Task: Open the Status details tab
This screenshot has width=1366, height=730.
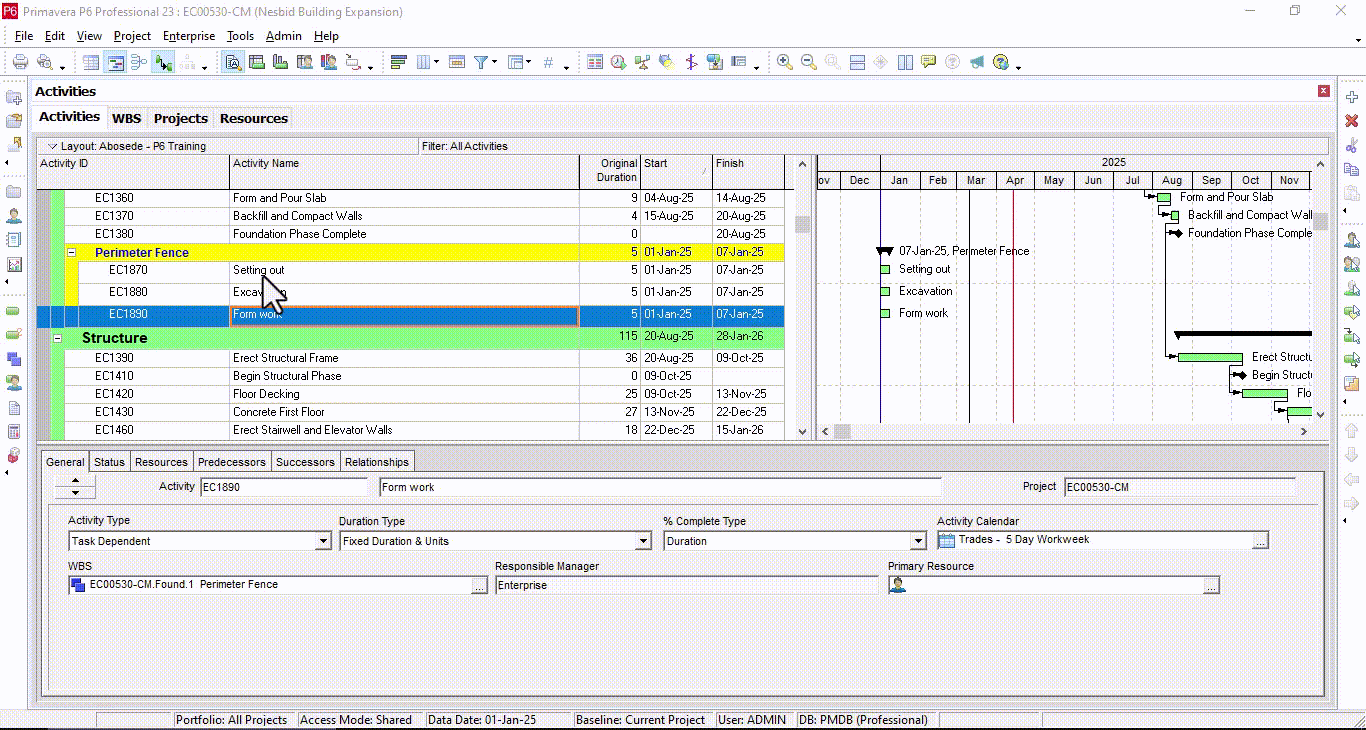Action: (110, 462)
